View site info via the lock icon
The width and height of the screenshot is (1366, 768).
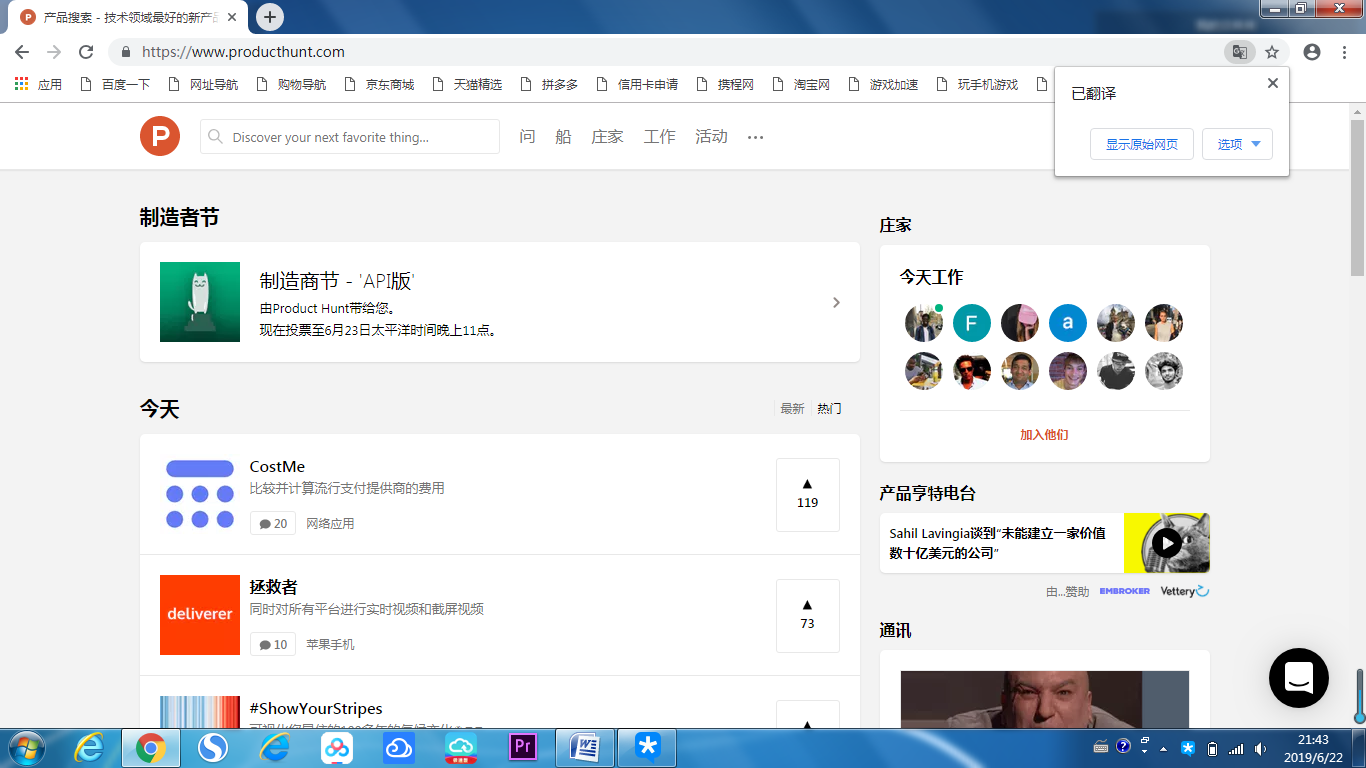click(126, 52)
